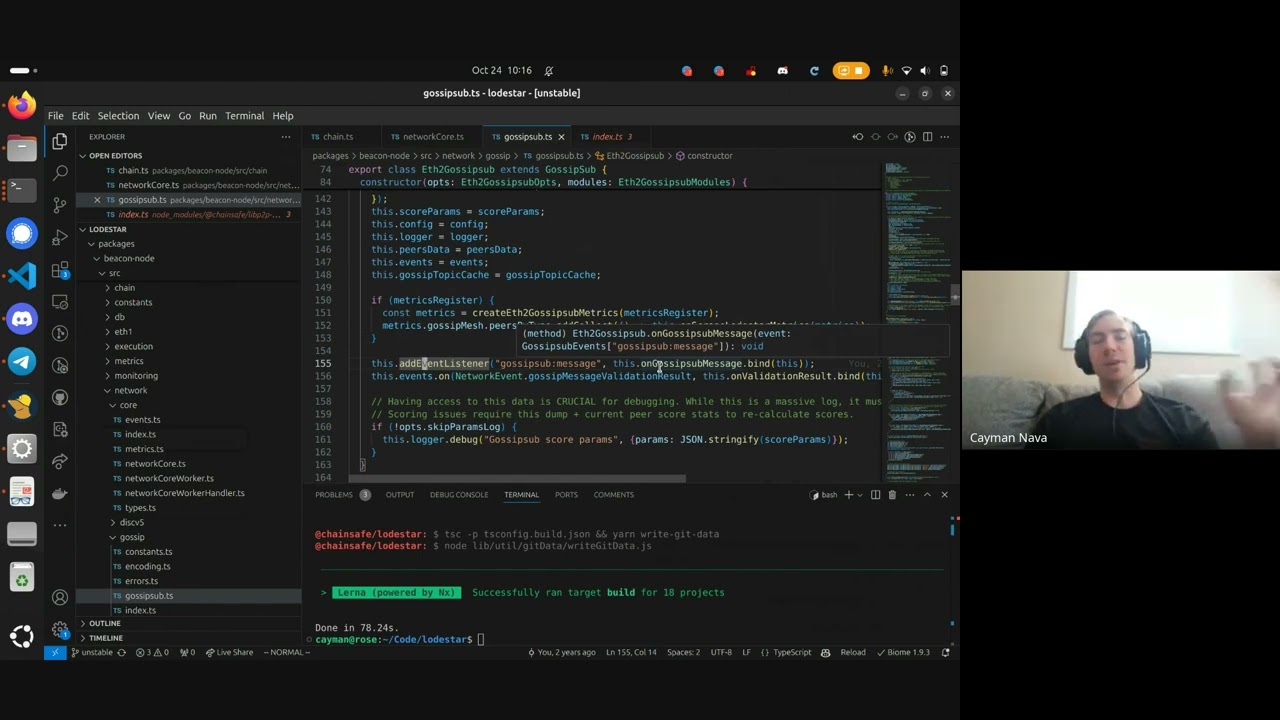Open the Extensions view with badge
1280x720 pixels.
60,269
